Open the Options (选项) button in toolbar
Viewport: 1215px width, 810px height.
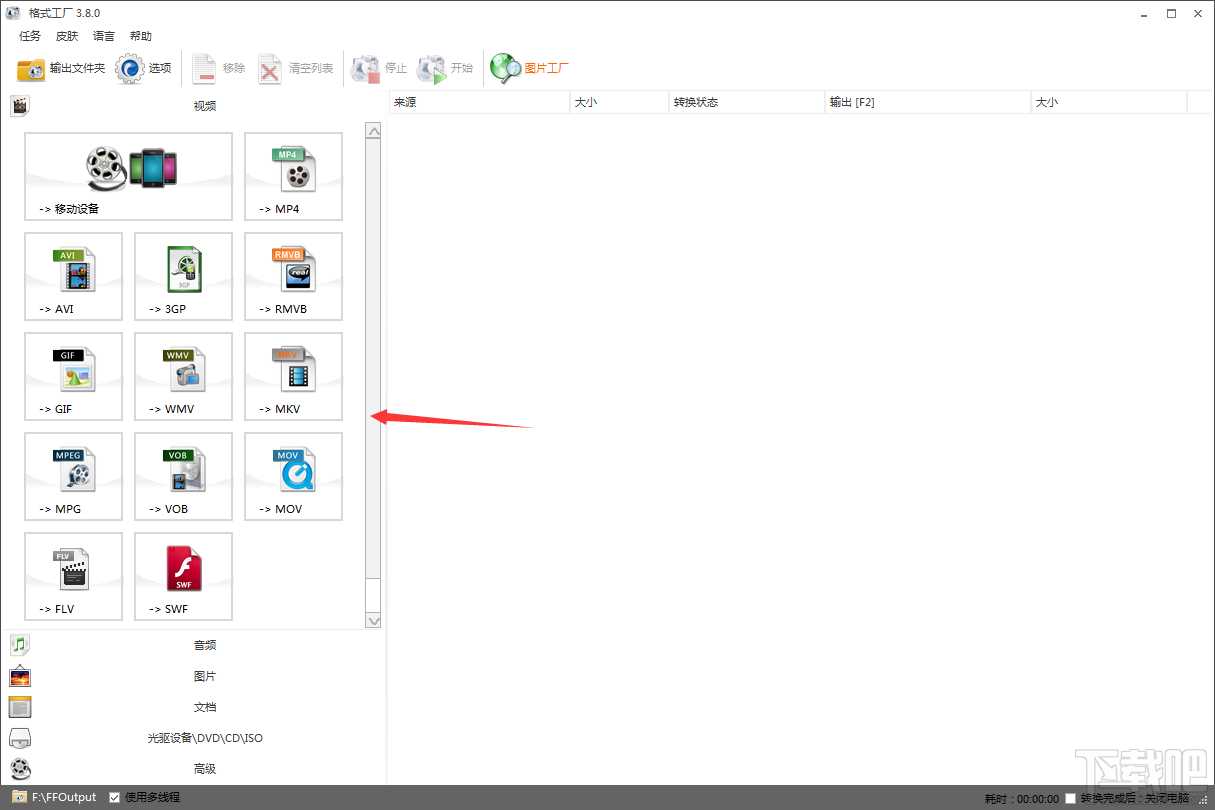pos(144,68)
